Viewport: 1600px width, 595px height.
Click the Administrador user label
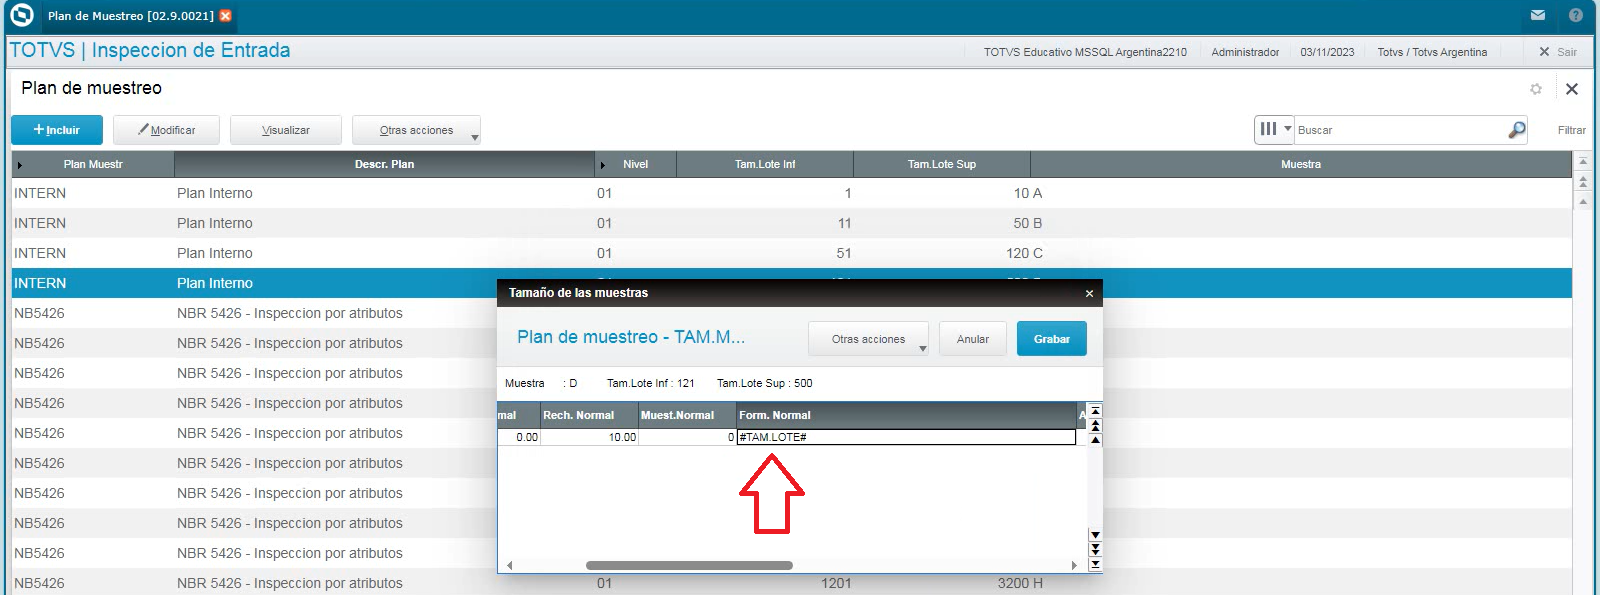(x=1245, y=52)
